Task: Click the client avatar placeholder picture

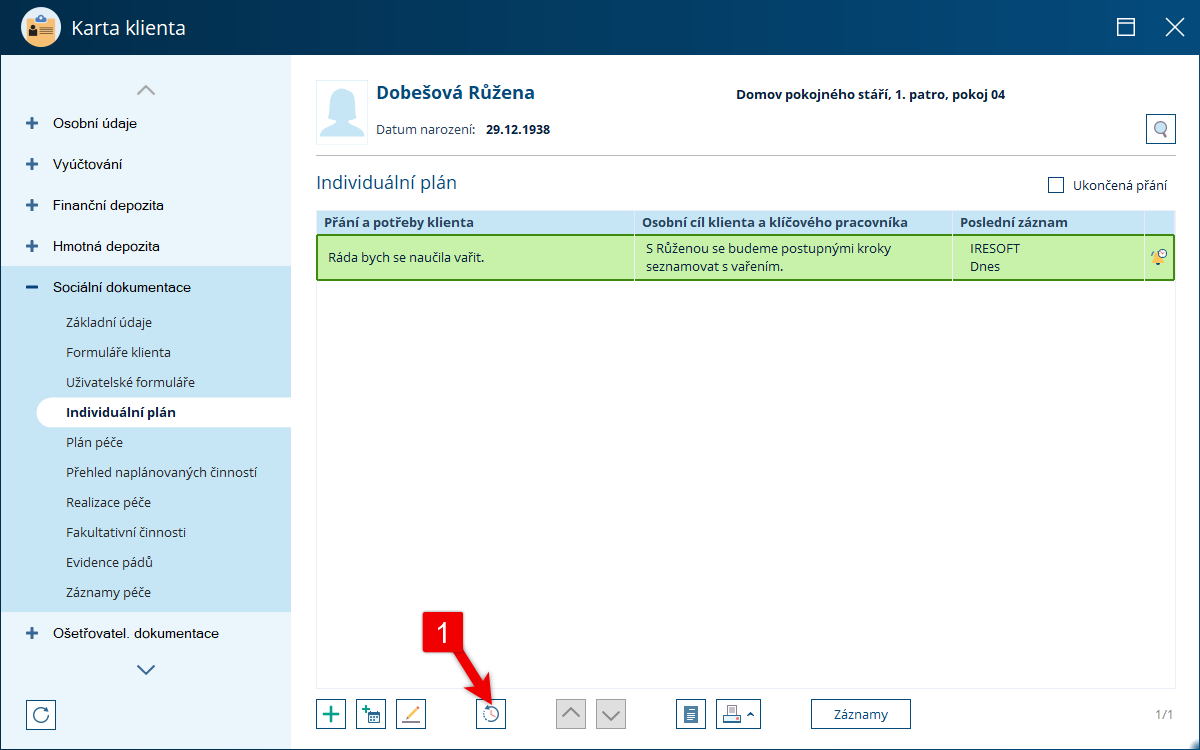Action: coord(341,113)
